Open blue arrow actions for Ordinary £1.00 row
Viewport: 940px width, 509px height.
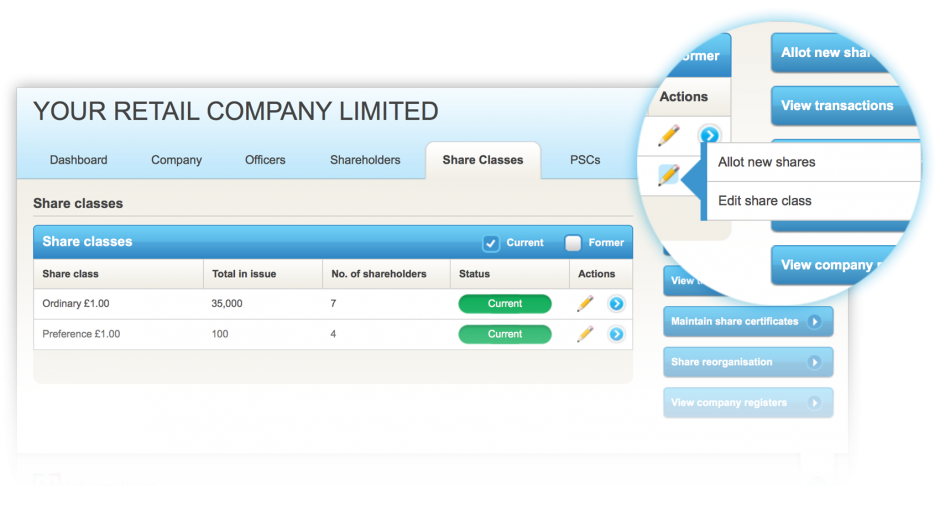[616, 304]
